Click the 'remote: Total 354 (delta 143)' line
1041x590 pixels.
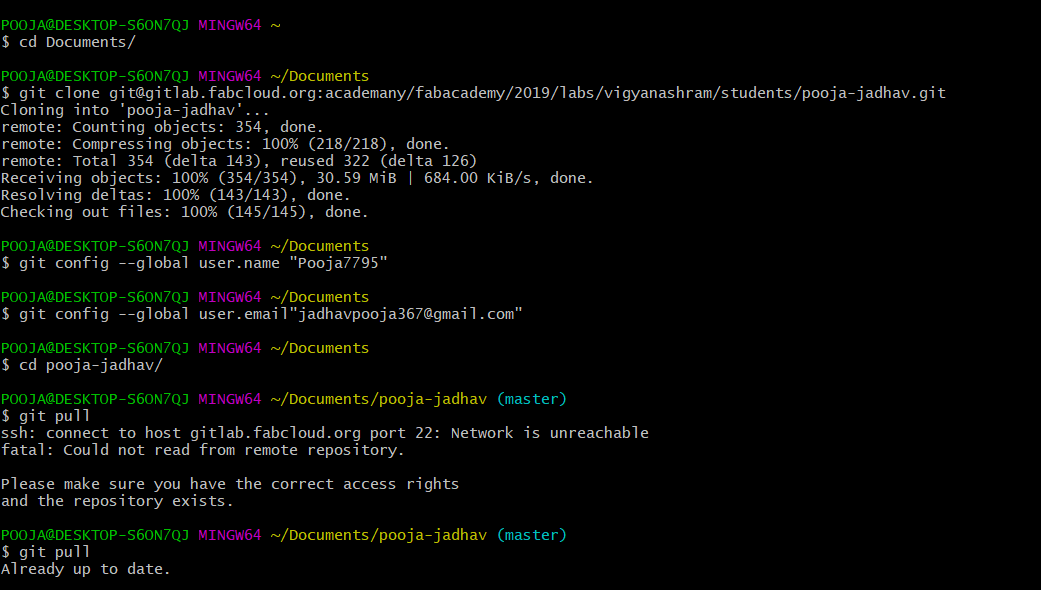click(x=239, y=161)
